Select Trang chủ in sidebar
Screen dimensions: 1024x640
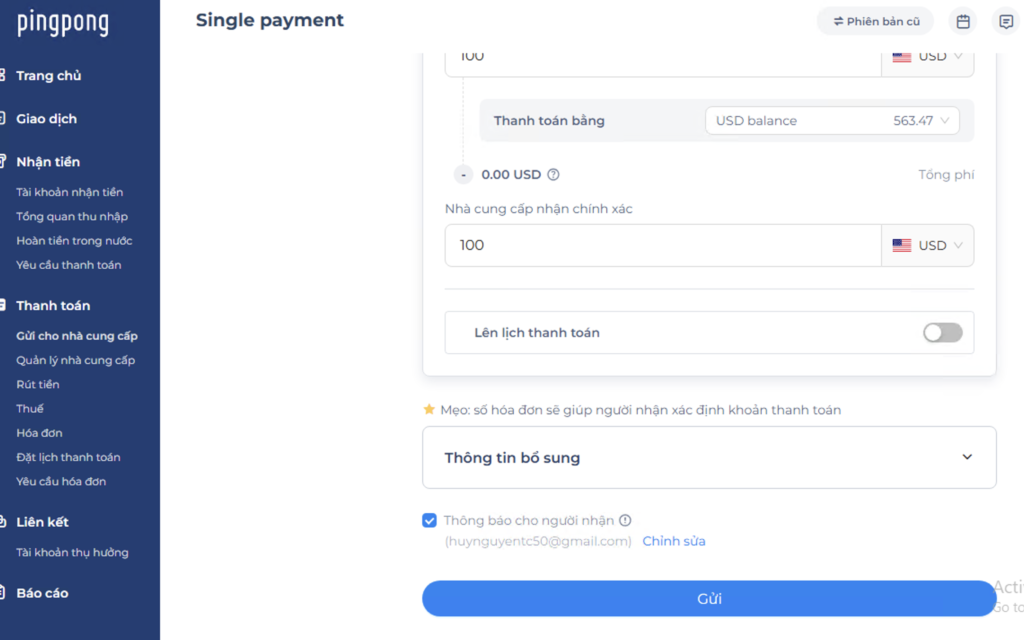click(48, 76)
